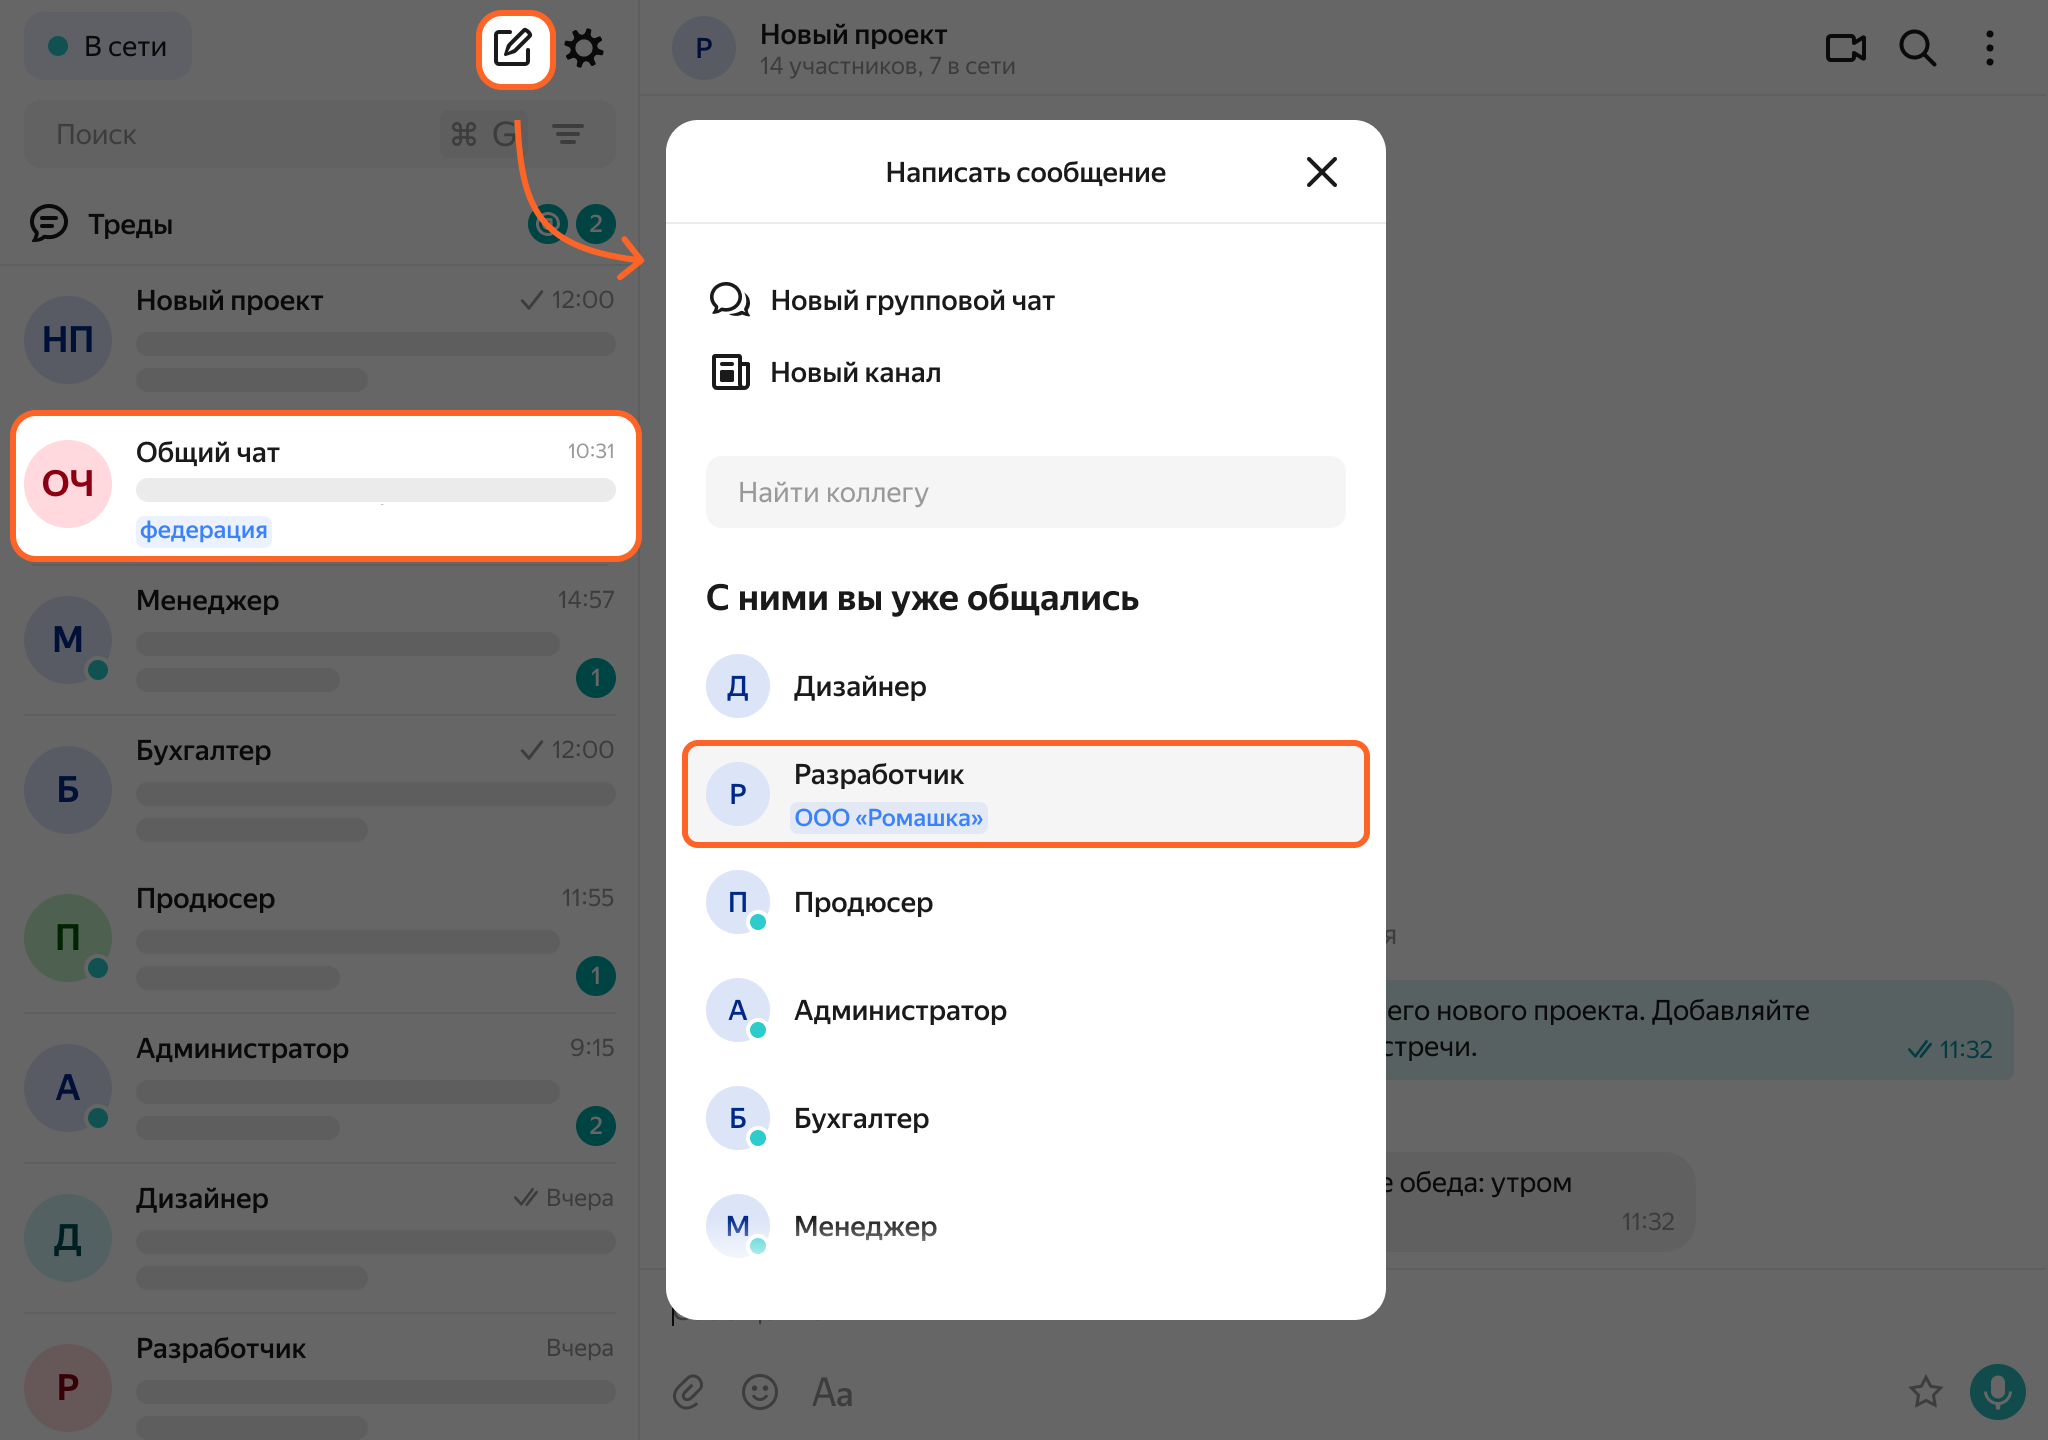Click the attach file paperclip icon
Image resolution: width=2048 pixels, height=1440 pixels.
[x=688, y=1392]
